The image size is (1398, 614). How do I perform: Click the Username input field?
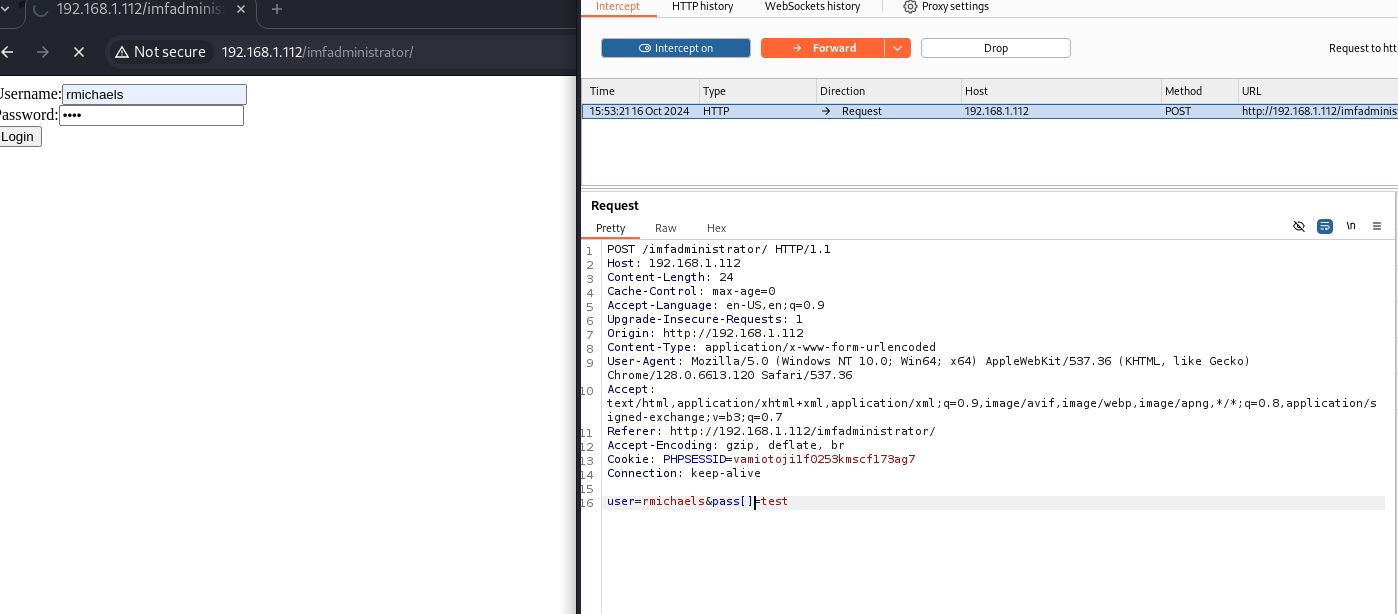pyautogui.click(x=154, y=94)
